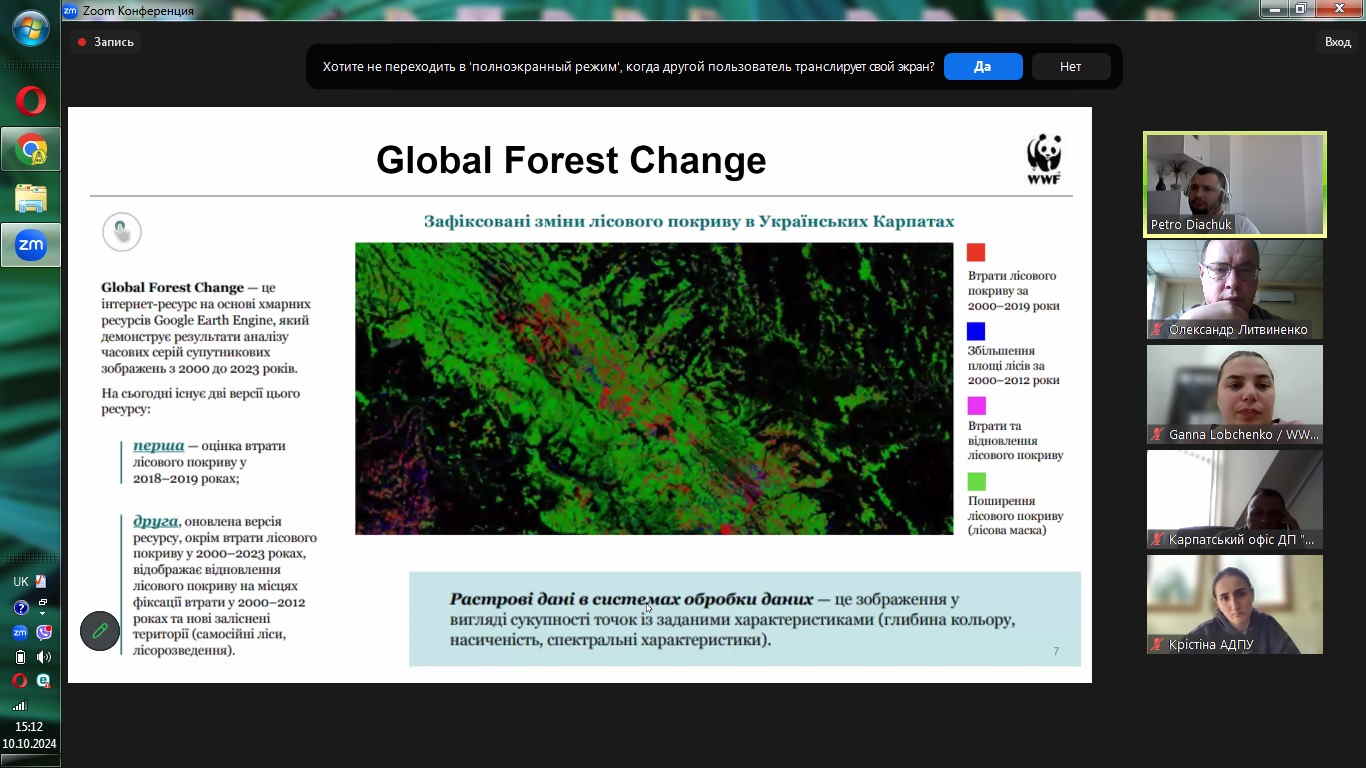Switch to Google Chrome in the taskbar

click(30, 150)
